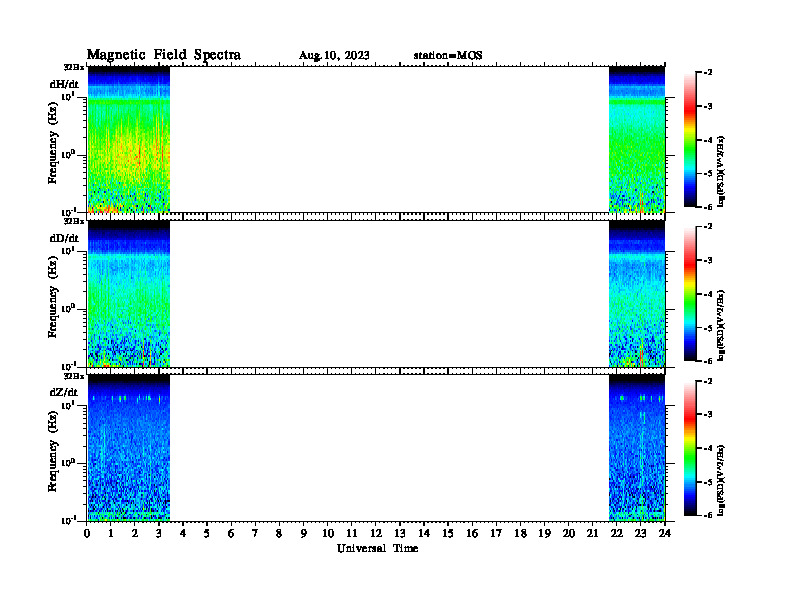Click hour "17" on the time axis

[496, 533]
